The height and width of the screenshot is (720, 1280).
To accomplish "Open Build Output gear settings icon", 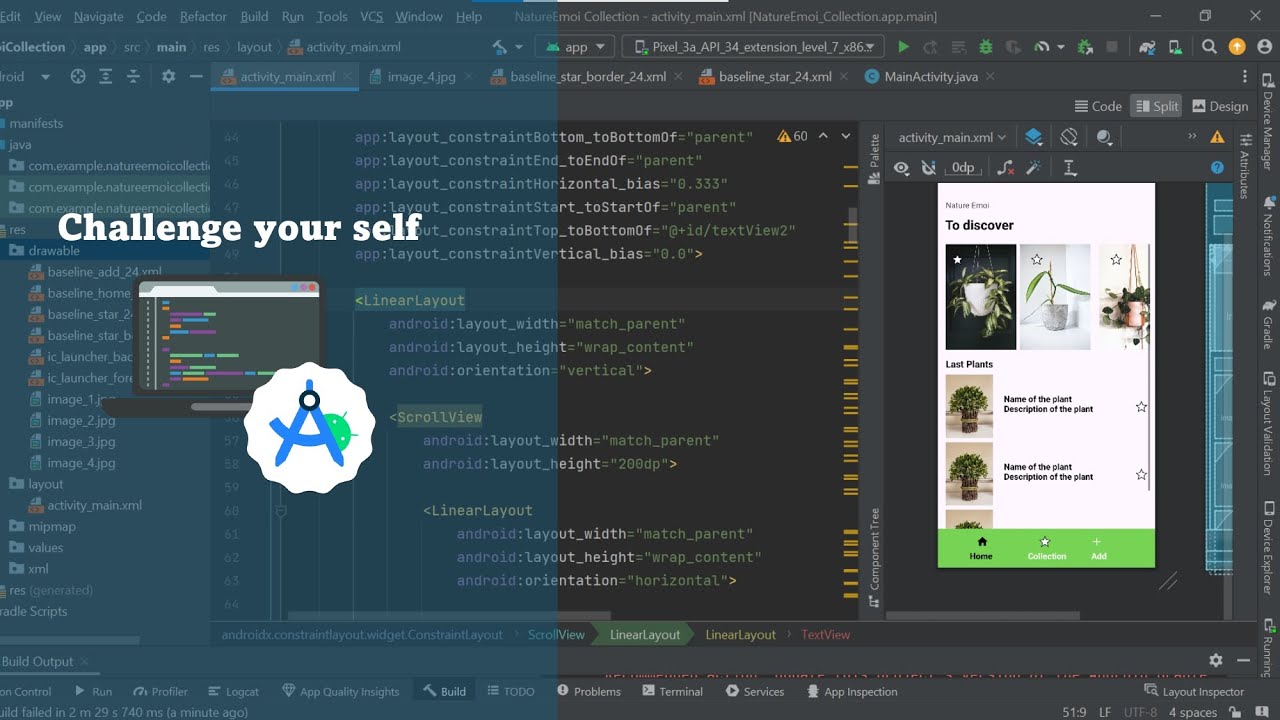I will [1216, 660].
